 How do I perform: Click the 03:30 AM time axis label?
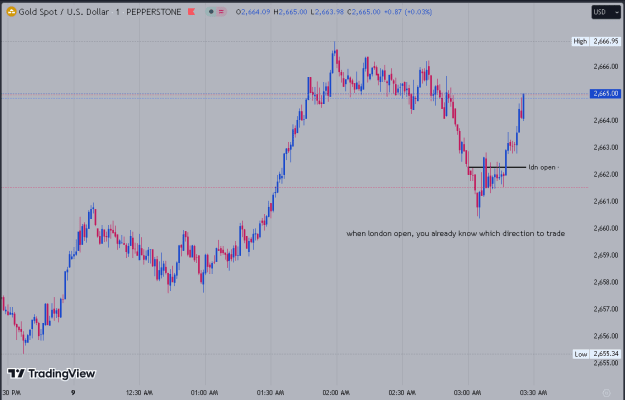(x=533, y=393)
